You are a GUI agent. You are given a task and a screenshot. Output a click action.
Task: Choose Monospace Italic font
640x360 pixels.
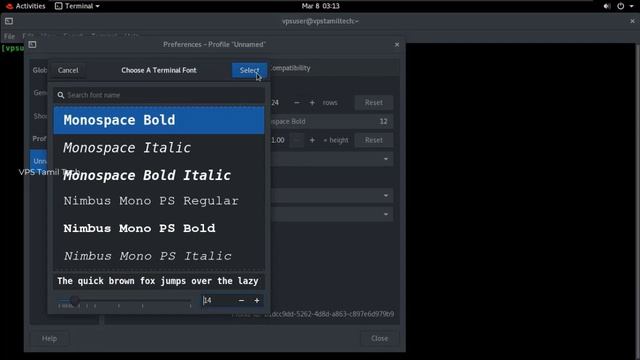159,147
